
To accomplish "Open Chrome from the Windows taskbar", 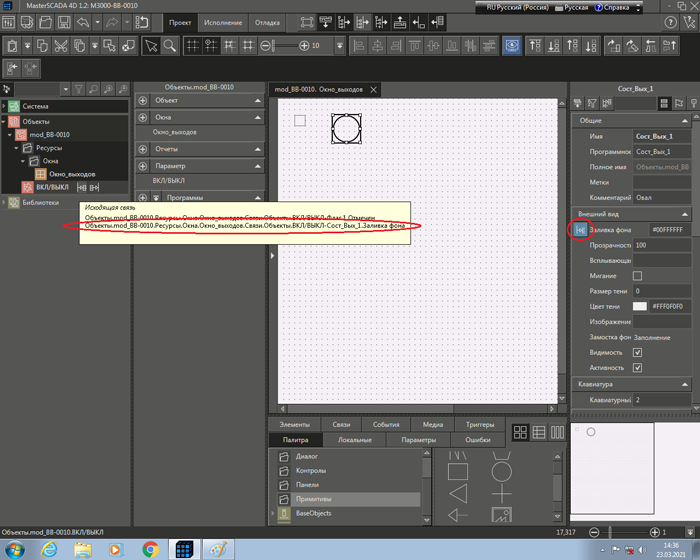I will (150, 549).
